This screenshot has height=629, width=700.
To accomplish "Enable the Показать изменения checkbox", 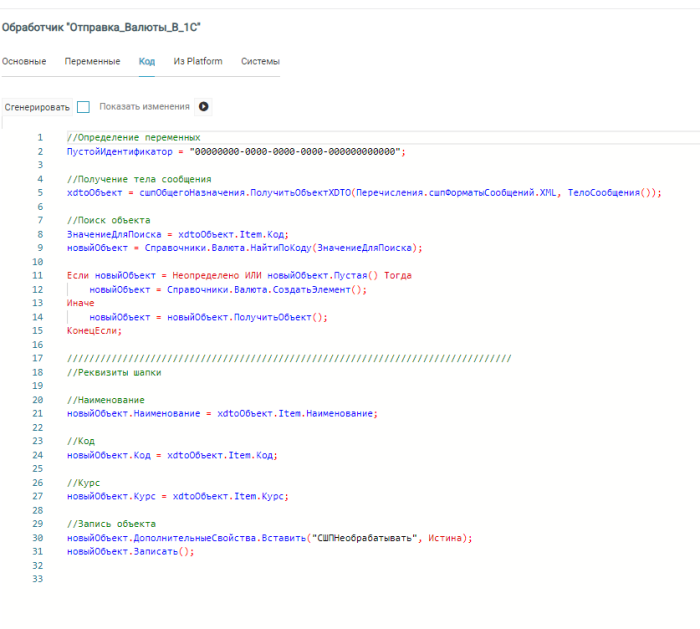I will click(x=84, y=107).
